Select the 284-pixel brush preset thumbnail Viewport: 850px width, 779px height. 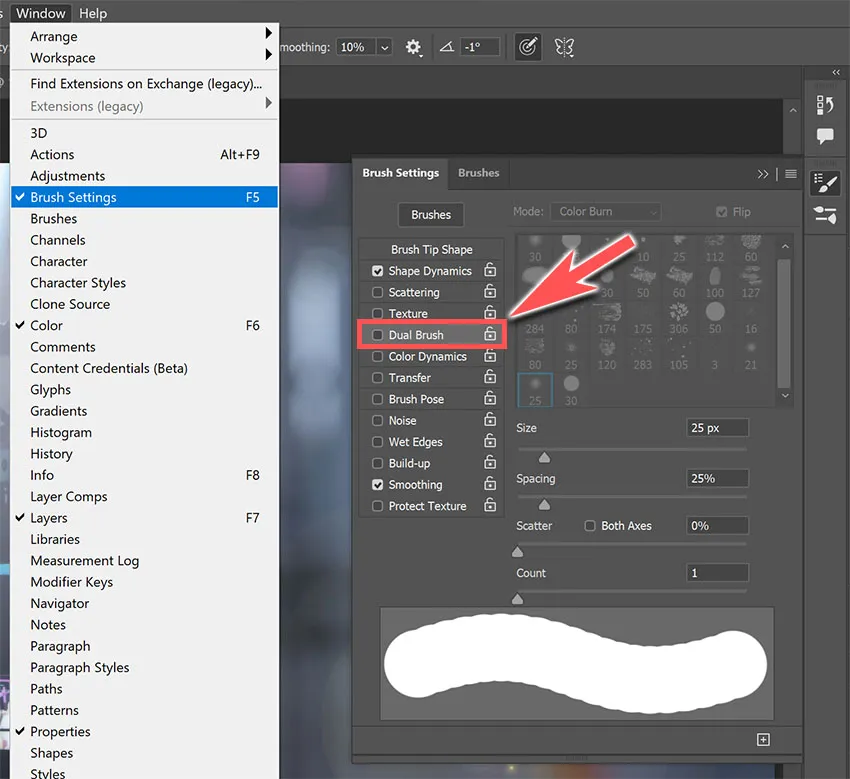534,320
